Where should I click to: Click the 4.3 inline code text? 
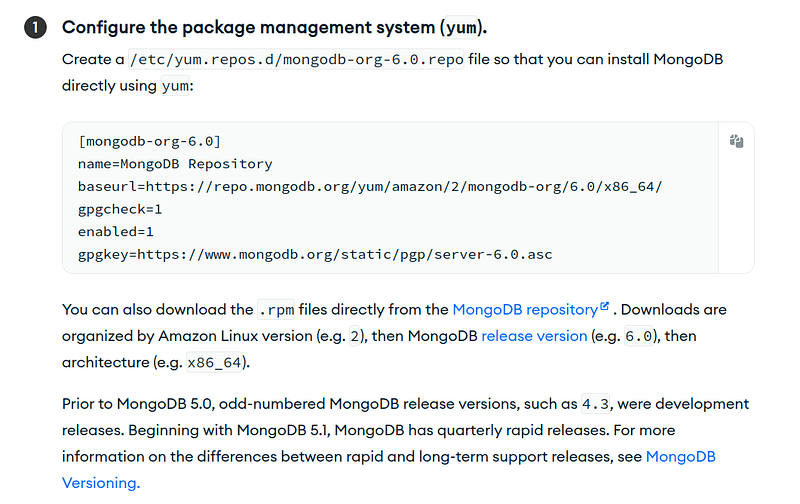[595, 405]
